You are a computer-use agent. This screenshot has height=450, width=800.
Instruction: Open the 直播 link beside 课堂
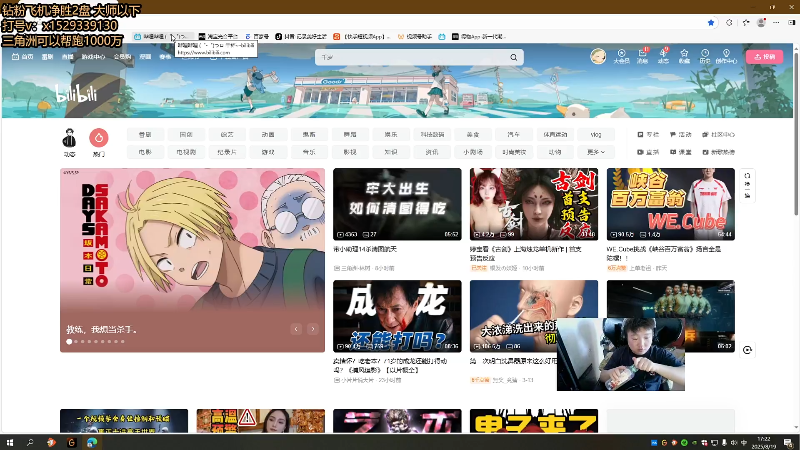click(648, 152)
